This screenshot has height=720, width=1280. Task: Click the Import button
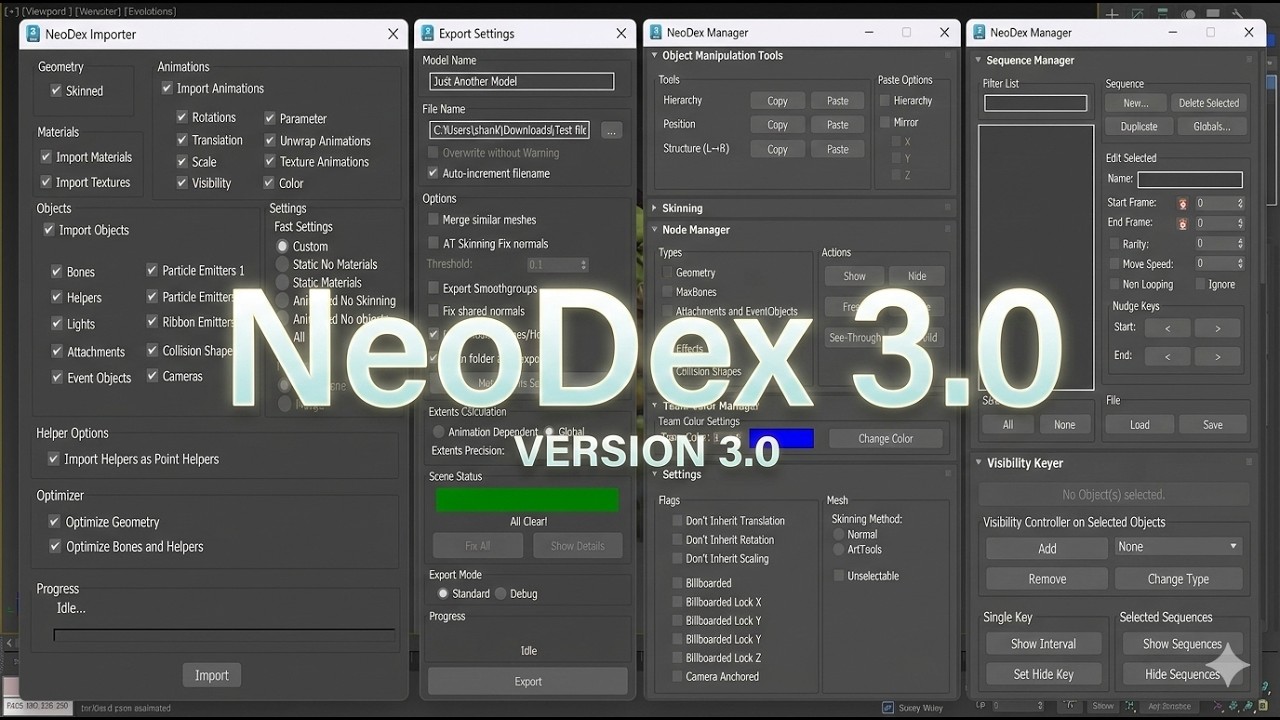(211, 675)
